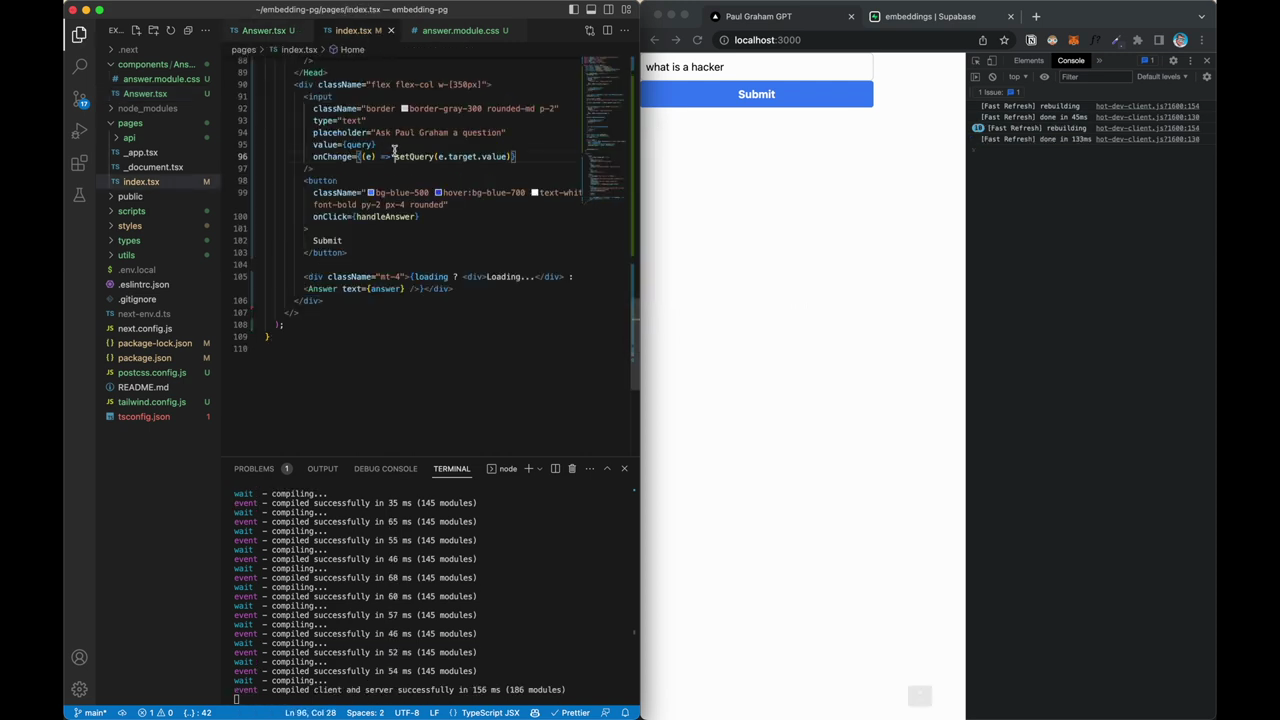Toggle primary sidebar layout in title bar

(x=574, y=10)
